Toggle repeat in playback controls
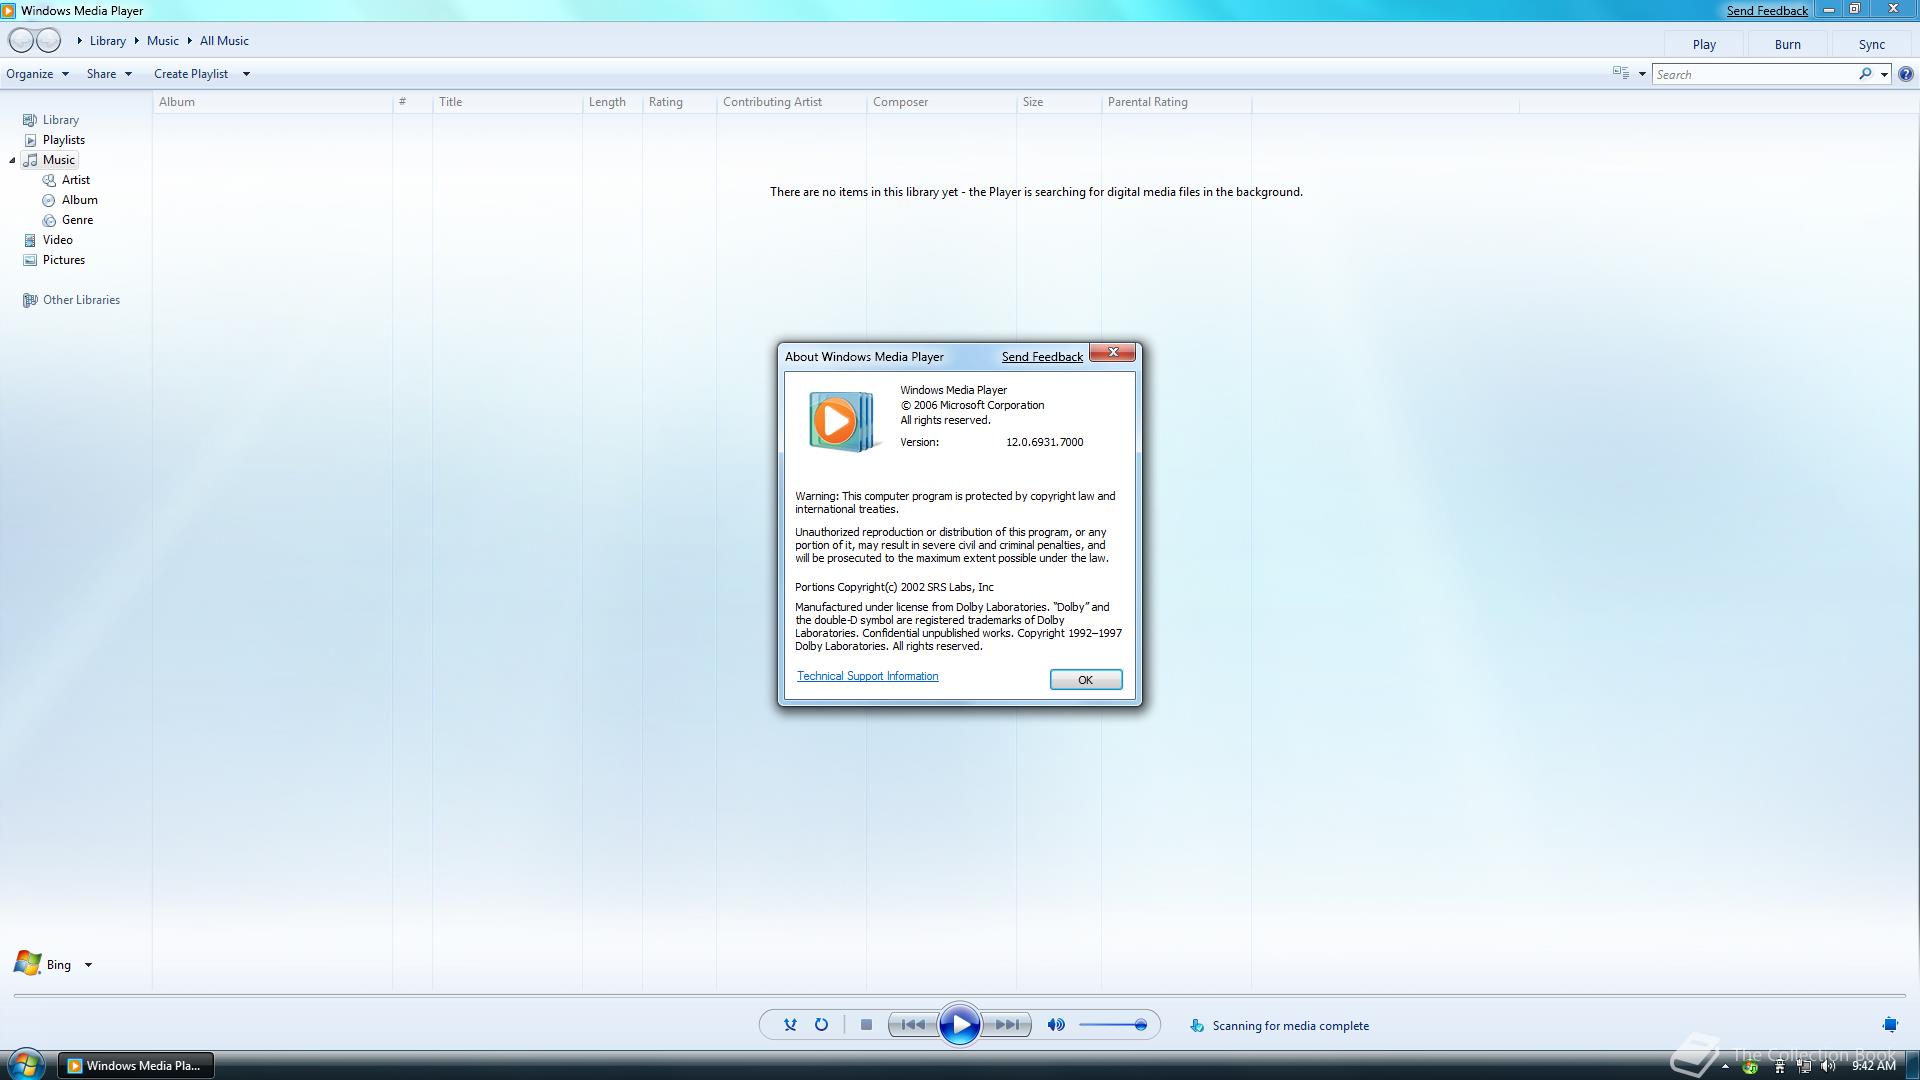The image size is (1920, 1080). 821,1025
